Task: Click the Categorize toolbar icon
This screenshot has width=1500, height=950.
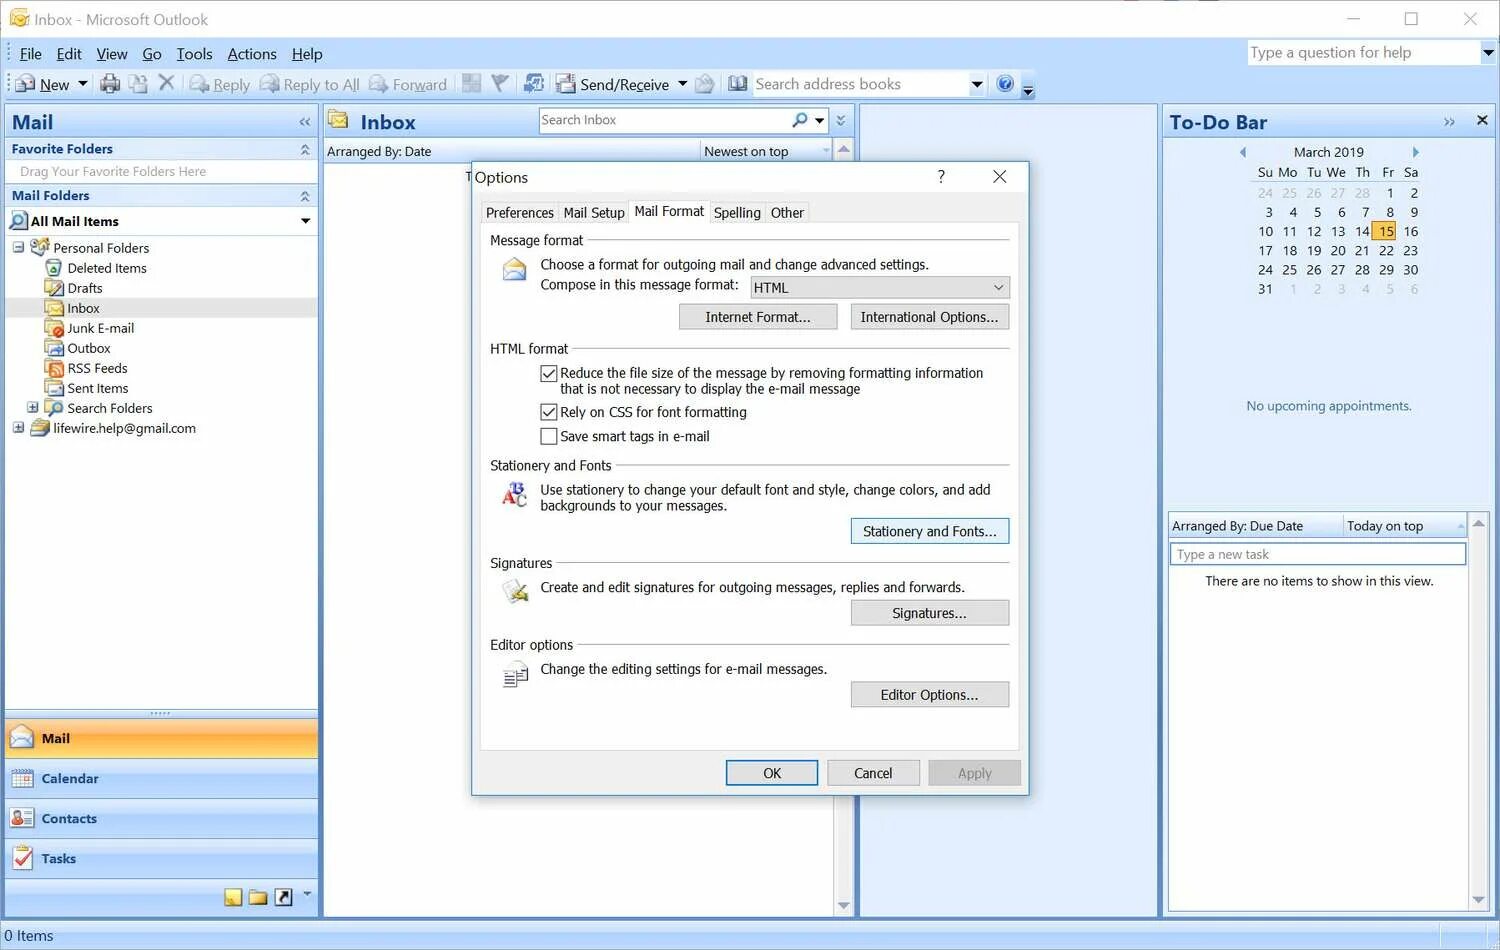Action: pyautogui.click(x=472, y=84)
